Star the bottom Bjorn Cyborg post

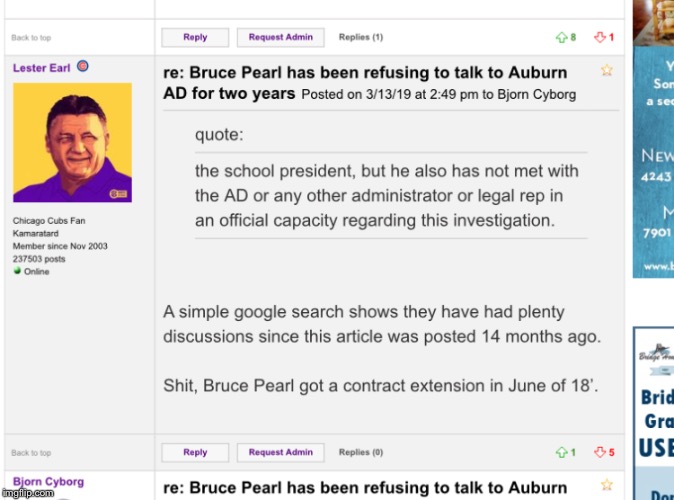pos(606,486)
